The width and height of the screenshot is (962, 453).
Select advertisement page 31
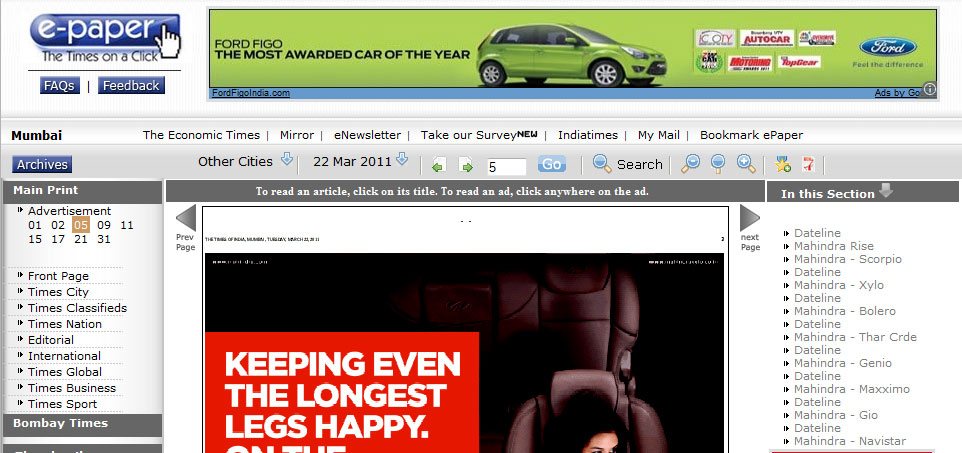[x=104, y=239]
